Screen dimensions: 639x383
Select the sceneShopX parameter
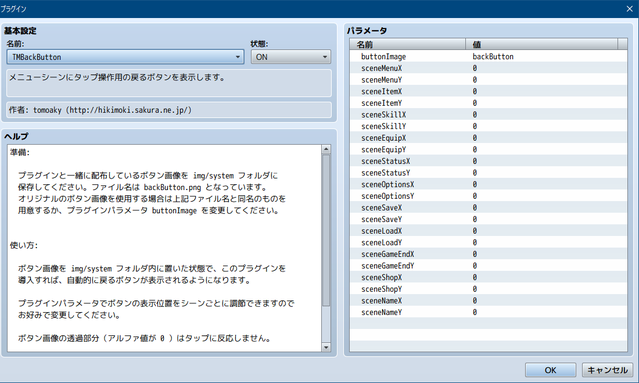[381, 277]
